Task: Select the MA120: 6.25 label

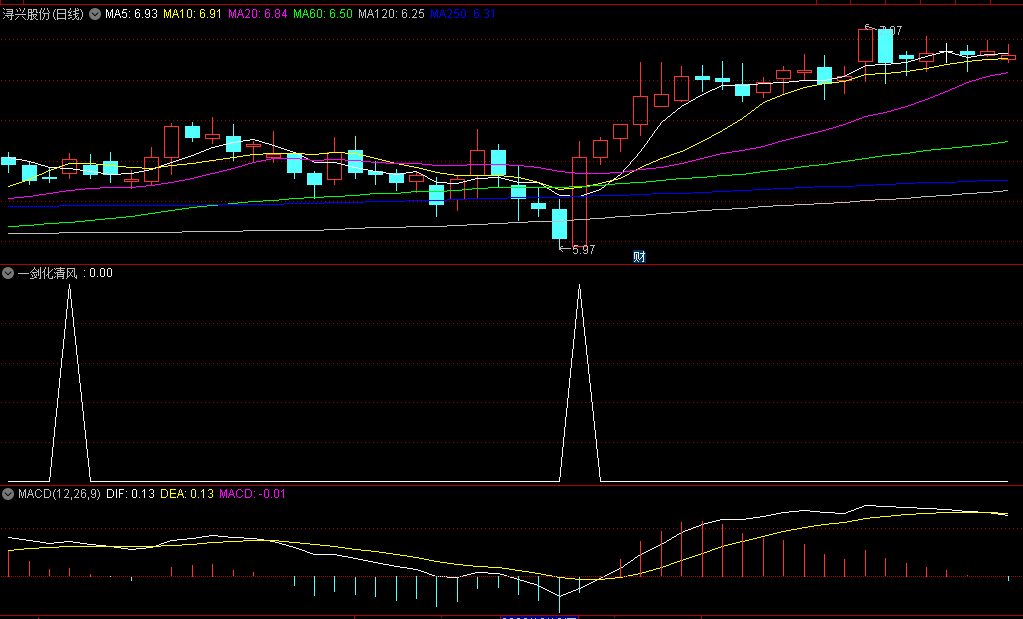Action: click(391, 14)
